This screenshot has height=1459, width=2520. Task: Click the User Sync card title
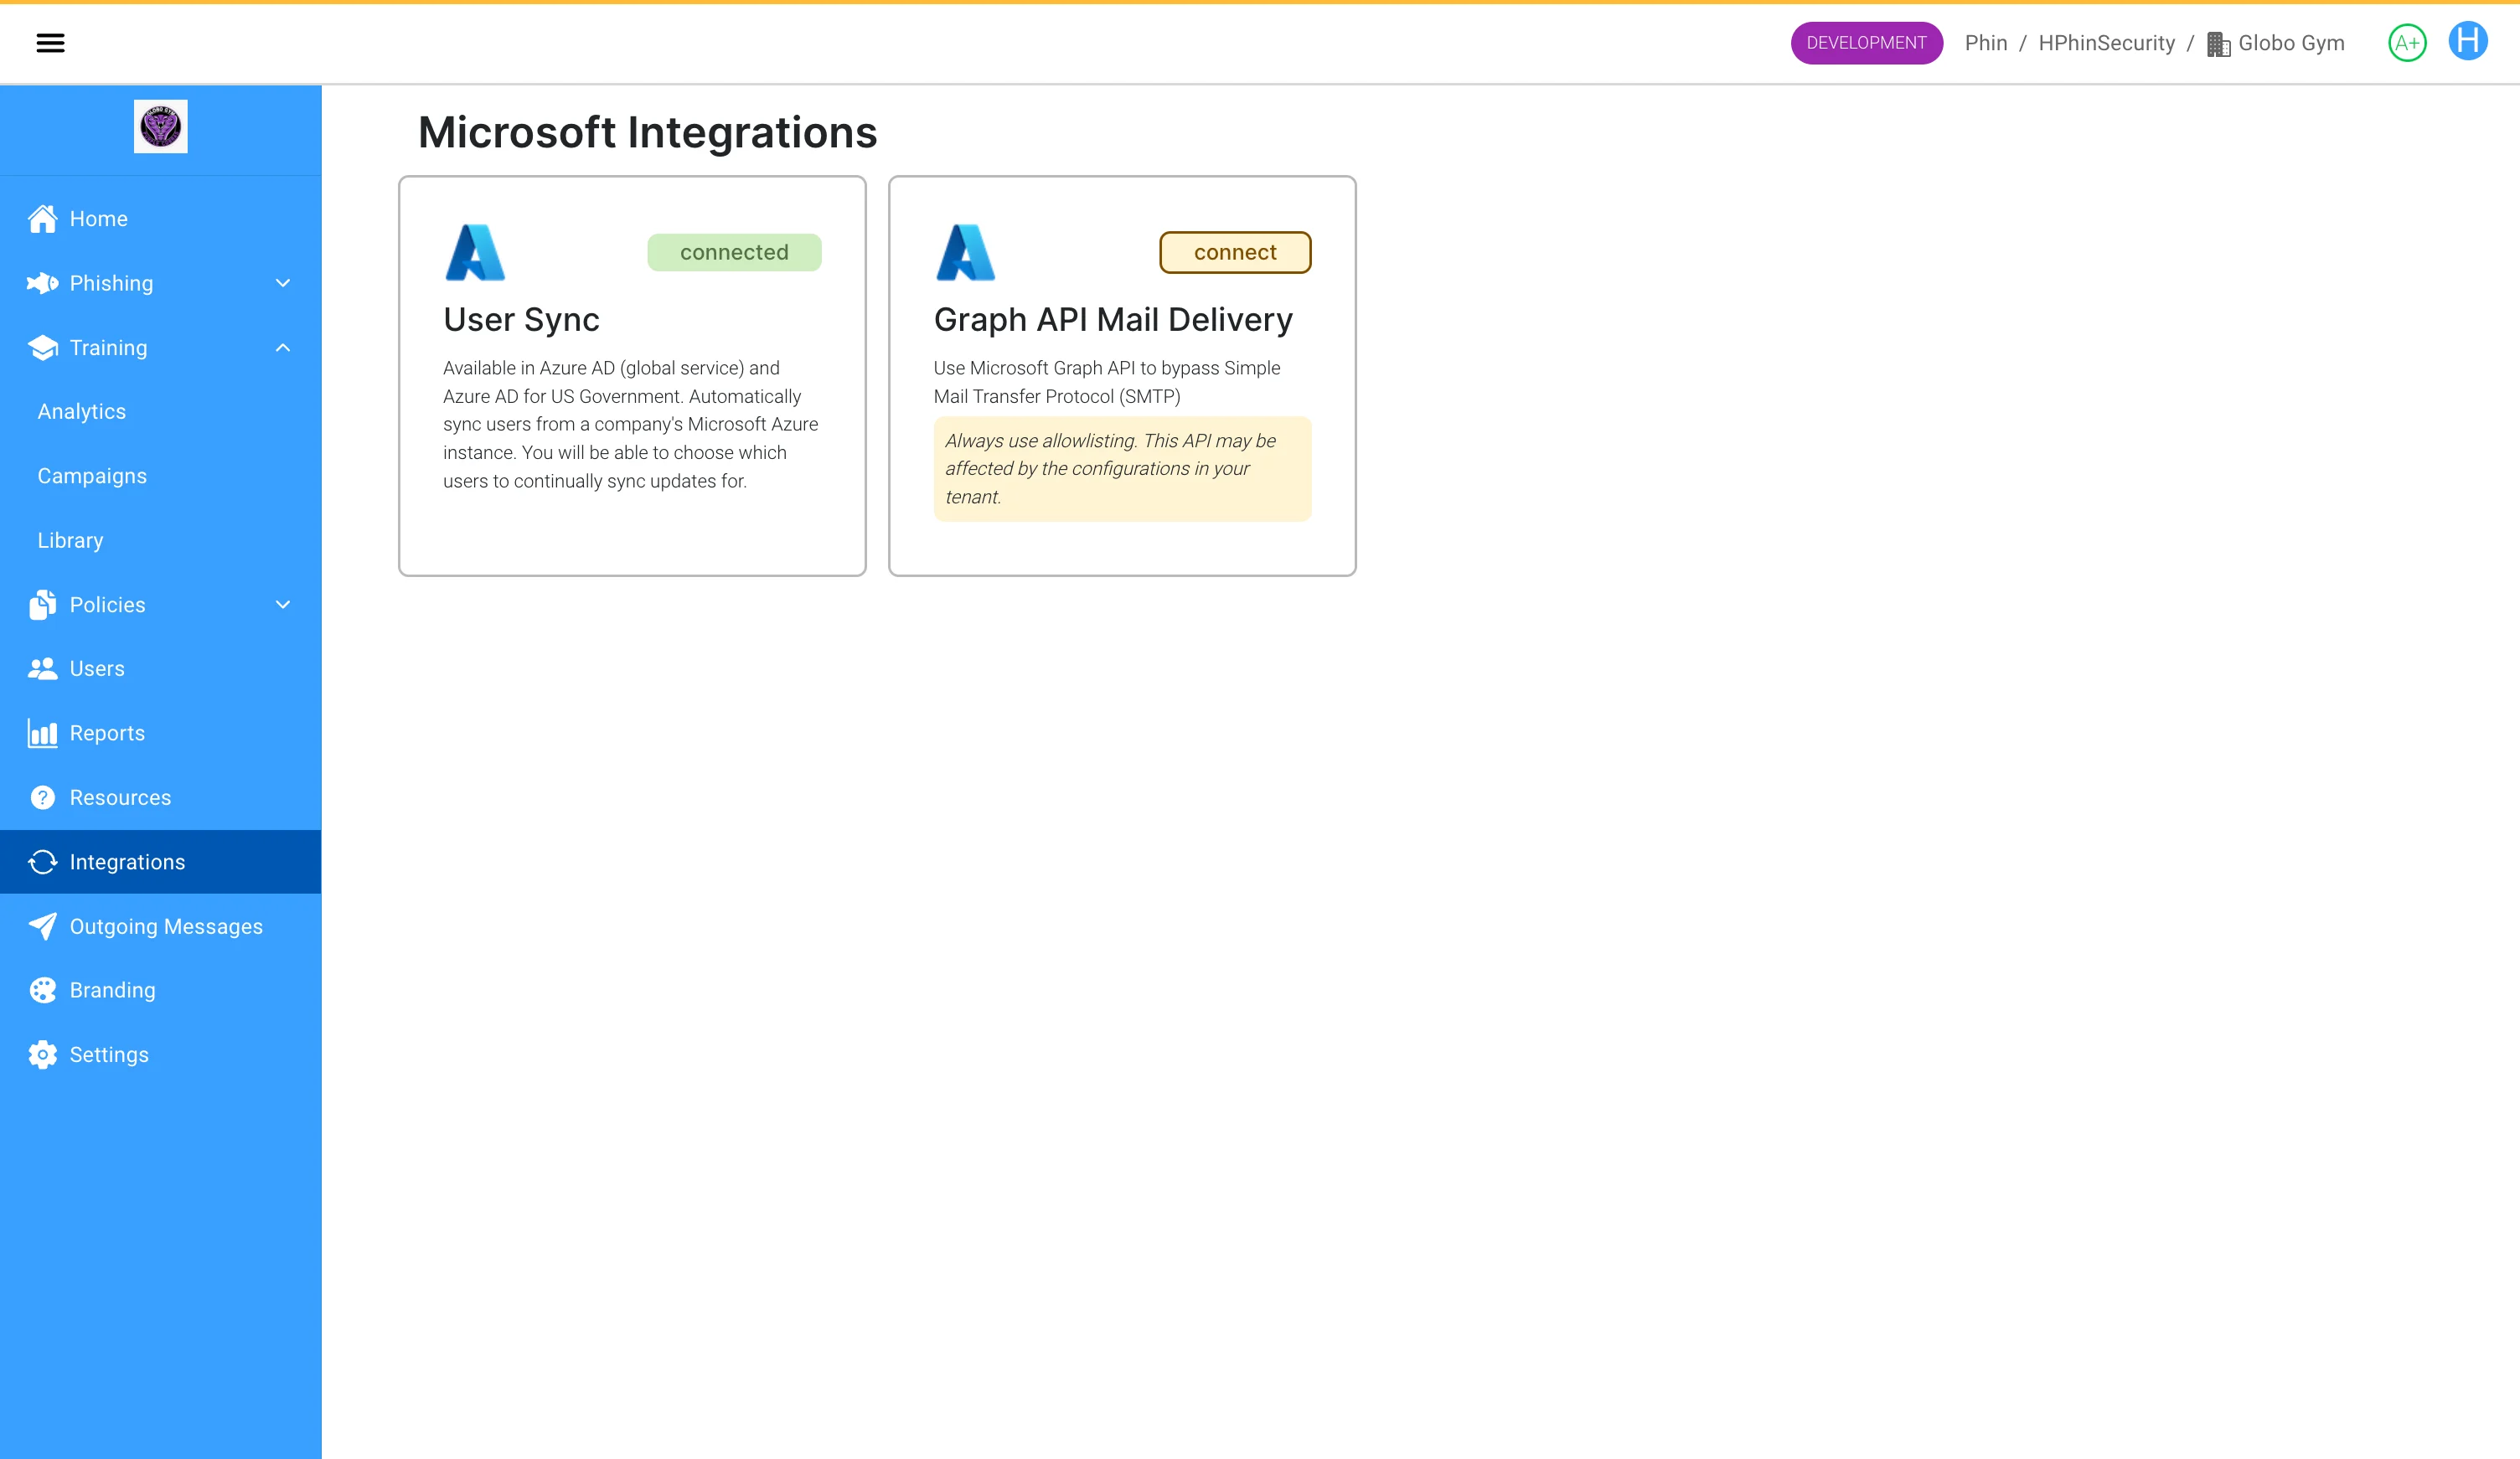pos(521,320)
